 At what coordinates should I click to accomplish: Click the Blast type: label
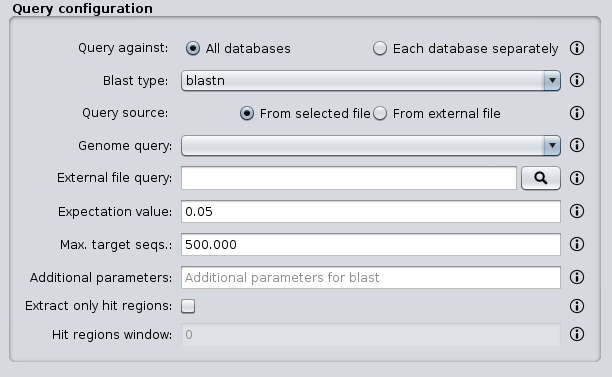135,81
